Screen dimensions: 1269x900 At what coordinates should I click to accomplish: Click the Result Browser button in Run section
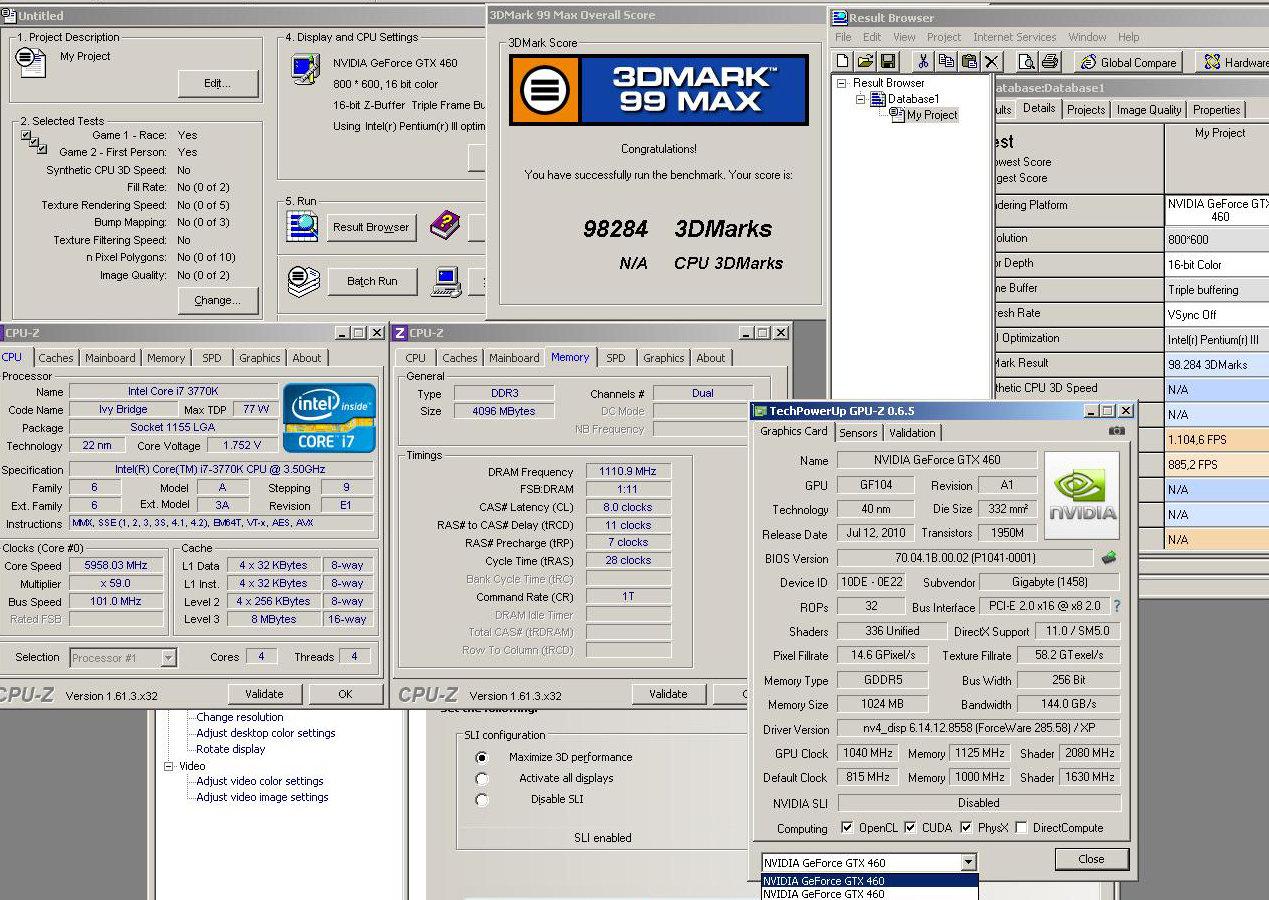point(371,227)
